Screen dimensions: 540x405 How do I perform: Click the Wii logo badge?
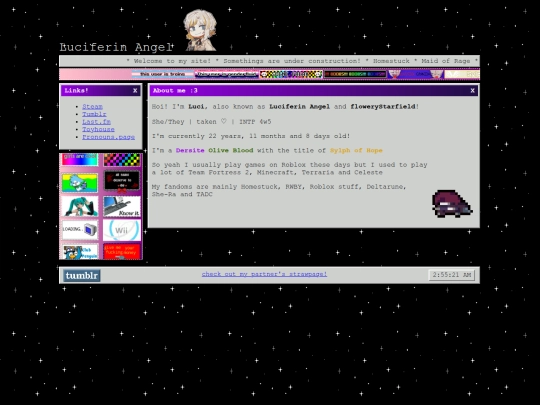point(122,230)
